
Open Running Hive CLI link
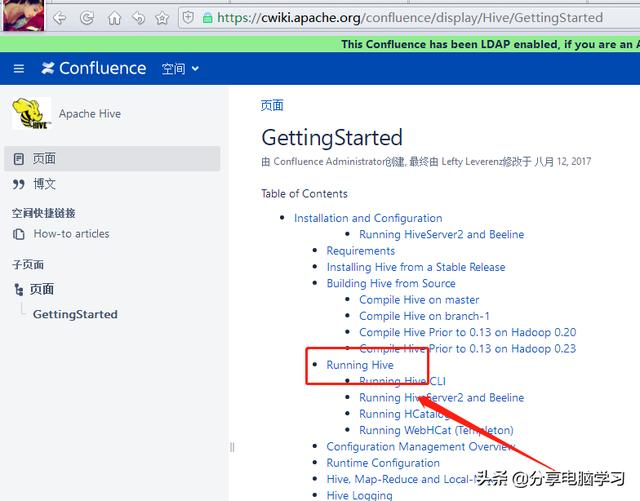coord(402,381)
